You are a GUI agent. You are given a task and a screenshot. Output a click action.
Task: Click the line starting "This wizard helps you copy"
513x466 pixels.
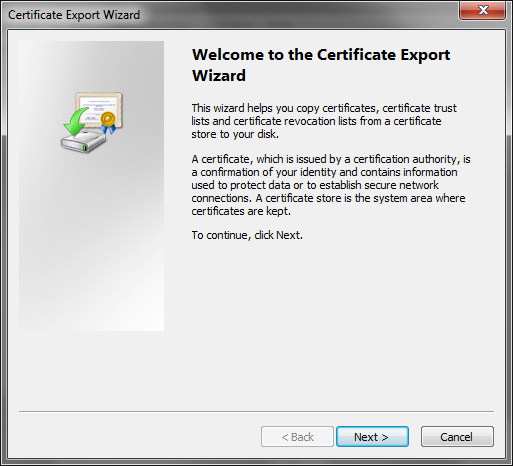[x=324, y=108]
